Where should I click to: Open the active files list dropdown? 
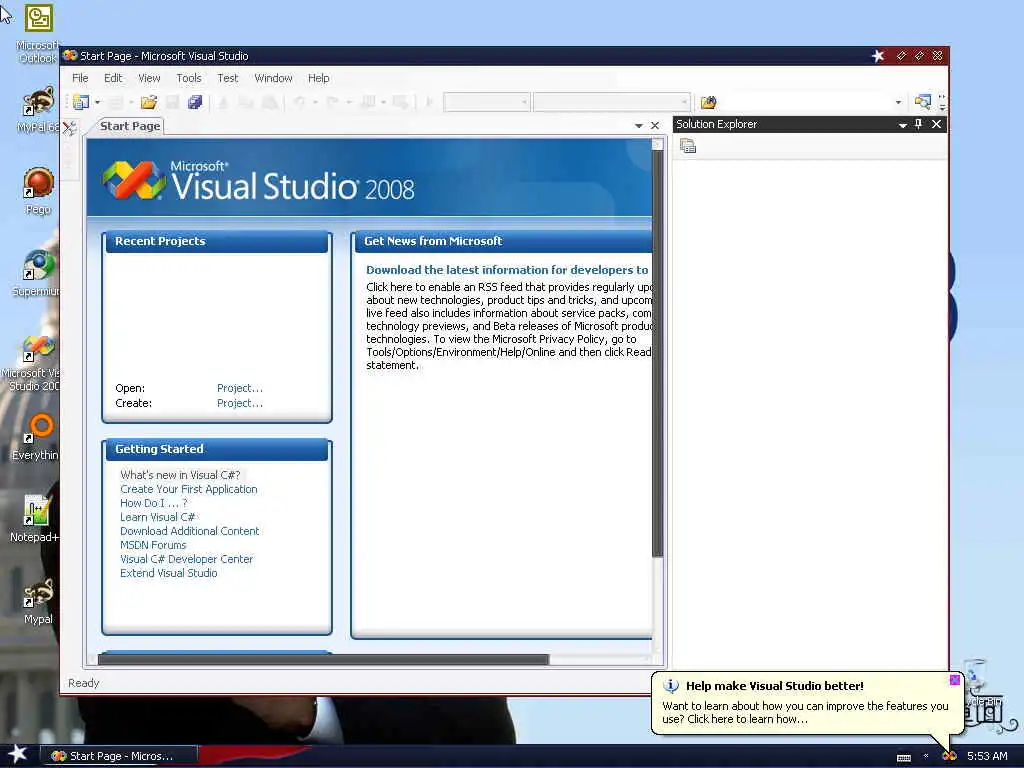[639, 125]
